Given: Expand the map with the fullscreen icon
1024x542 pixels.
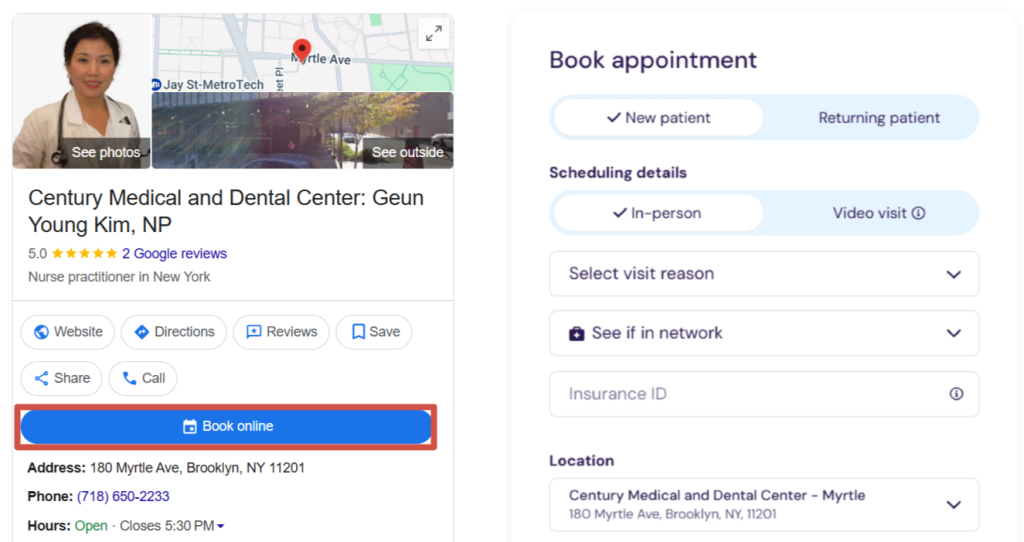Looking at the screenshot, I should 433,33.
